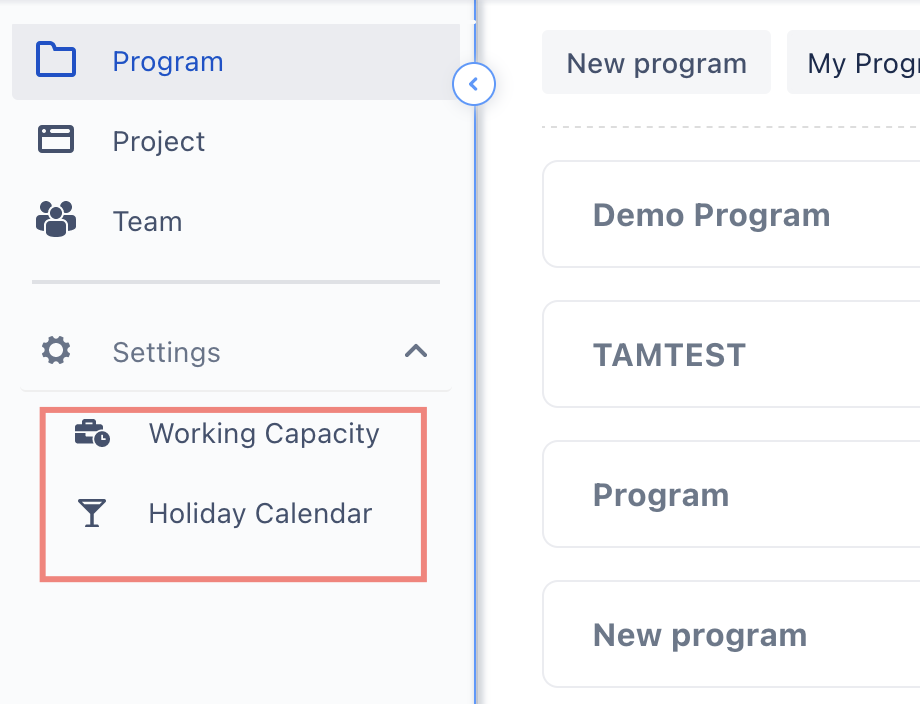Select the Project browser-window icon
Screen dimensions: 920x704
[57, 141]
